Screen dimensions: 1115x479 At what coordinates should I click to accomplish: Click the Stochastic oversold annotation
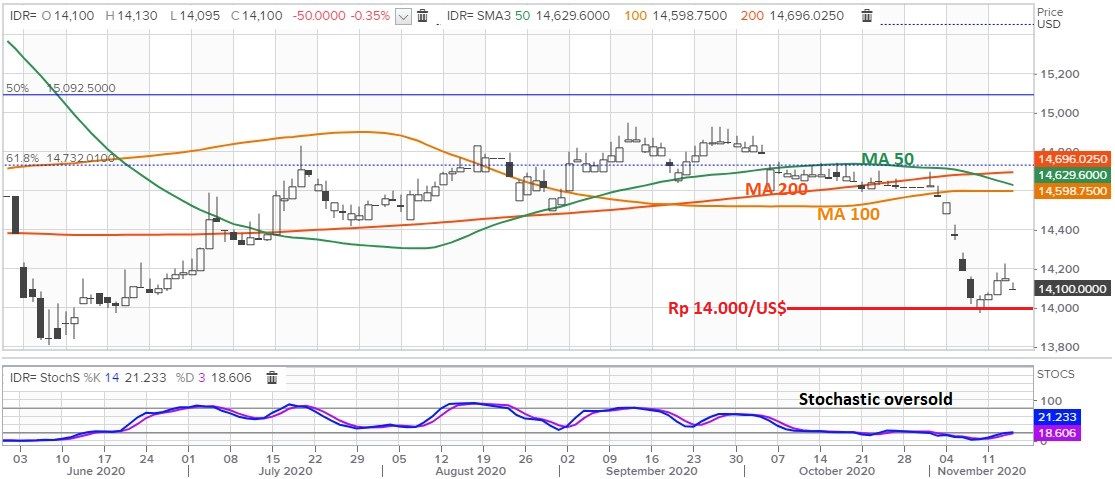pyautogui.click(x=875, y=399)
